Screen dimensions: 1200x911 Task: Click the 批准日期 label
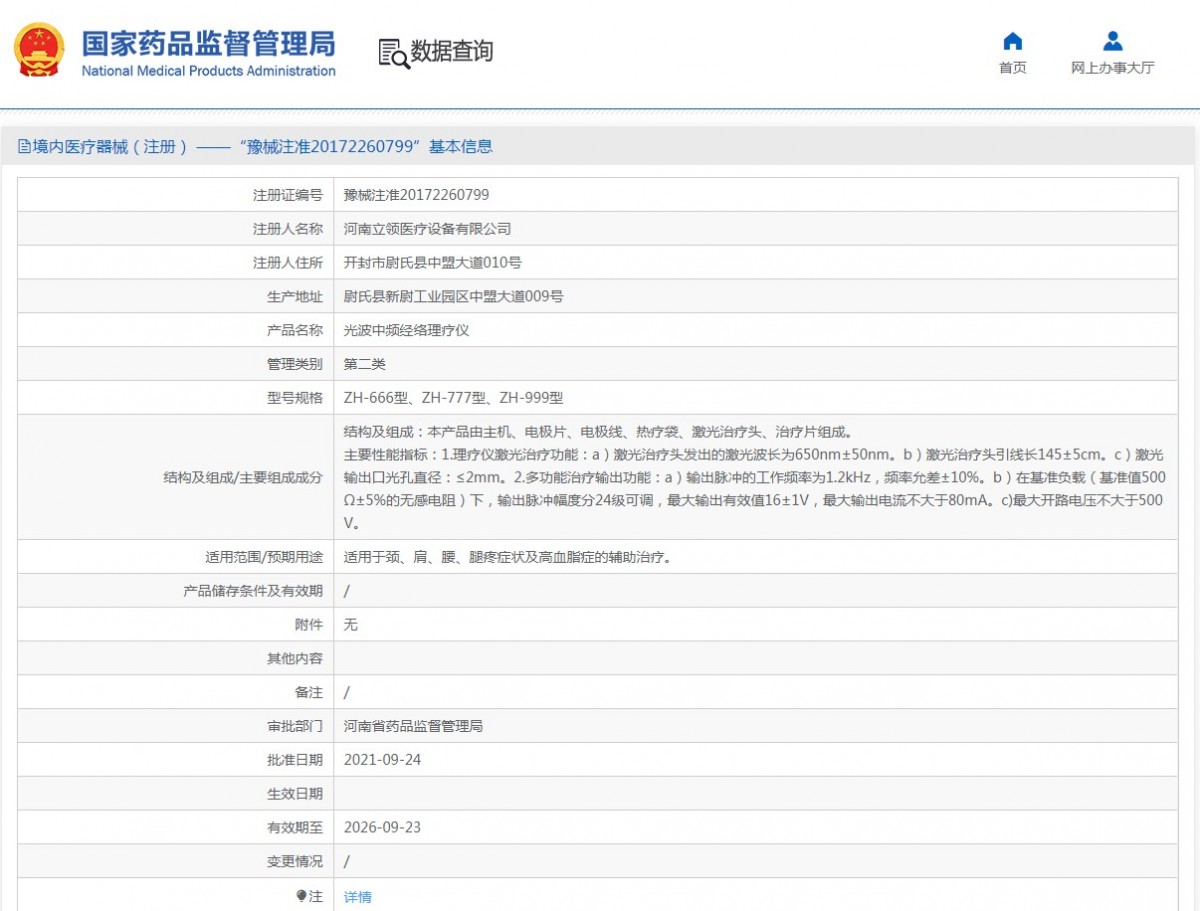[295, 760]
